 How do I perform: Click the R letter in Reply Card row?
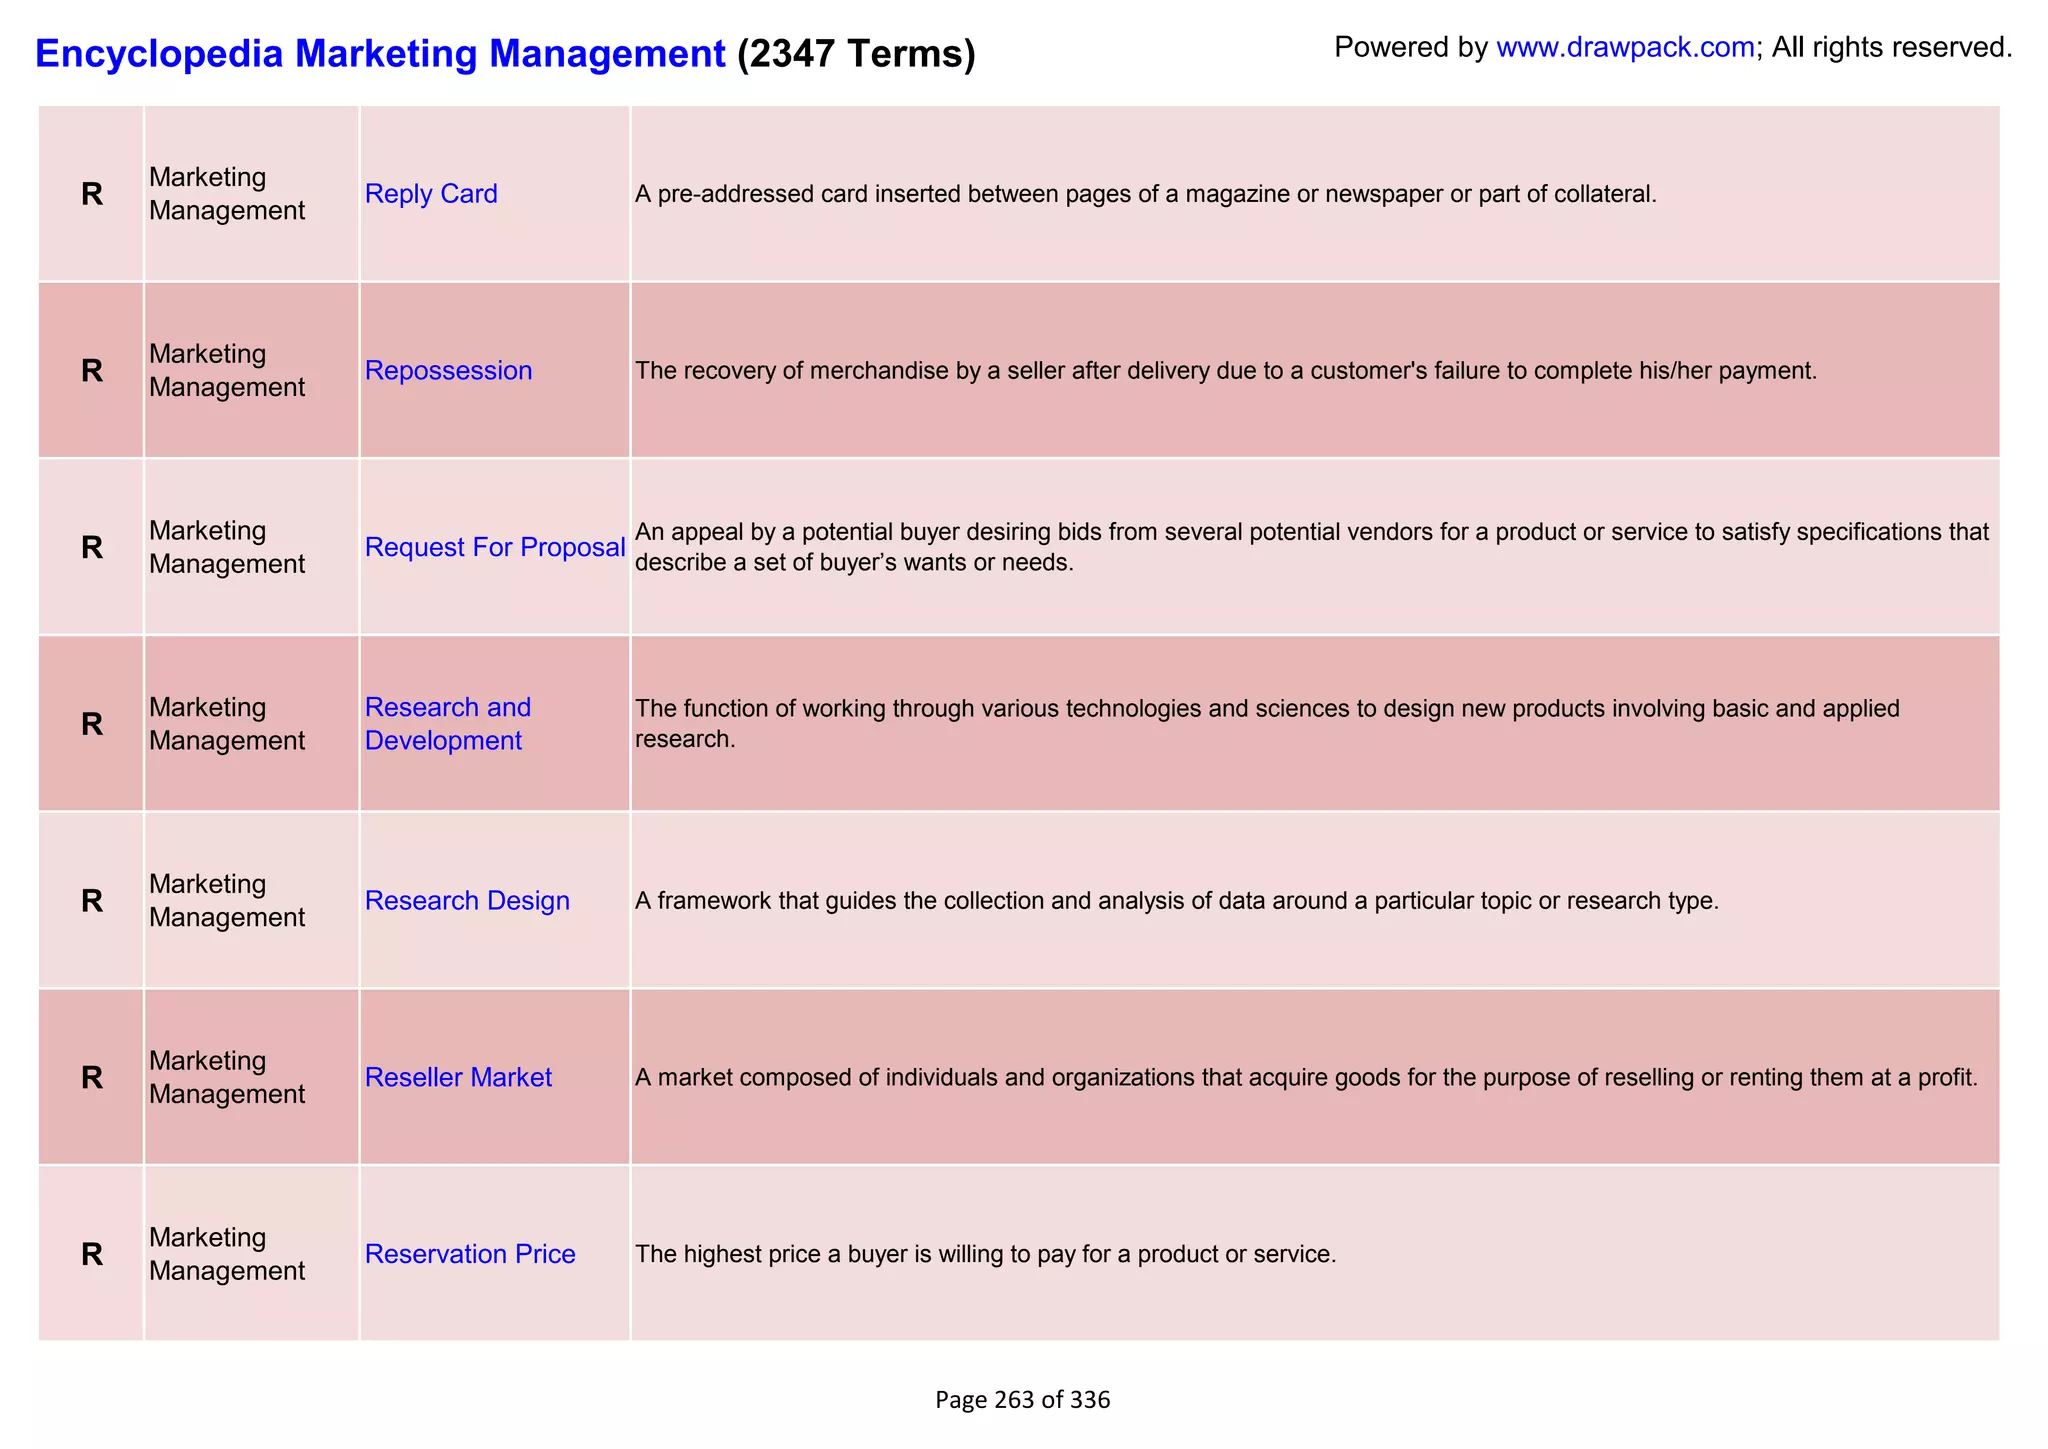92,194
